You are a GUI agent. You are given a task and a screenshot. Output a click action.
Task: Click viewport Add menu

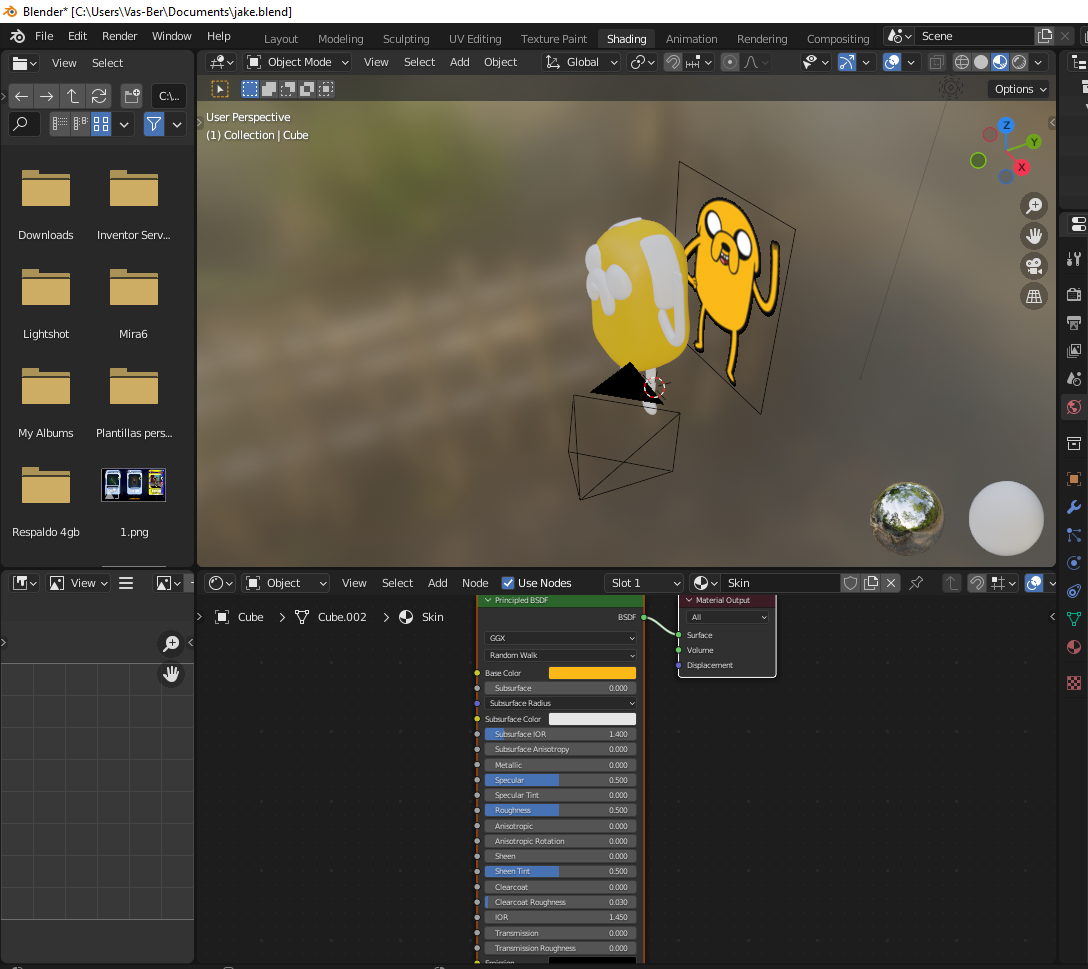coord(459,62)
